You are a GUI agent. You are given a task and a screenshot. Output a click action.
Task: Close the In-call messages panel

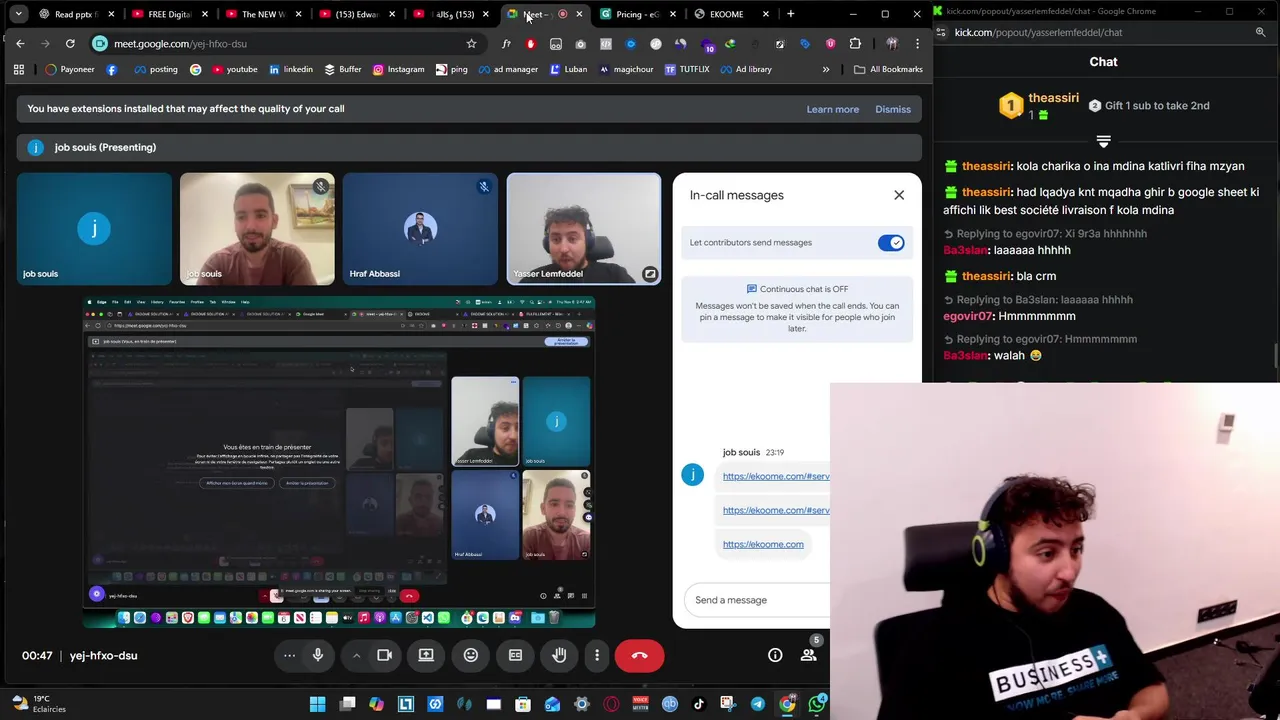click(899, 195)
